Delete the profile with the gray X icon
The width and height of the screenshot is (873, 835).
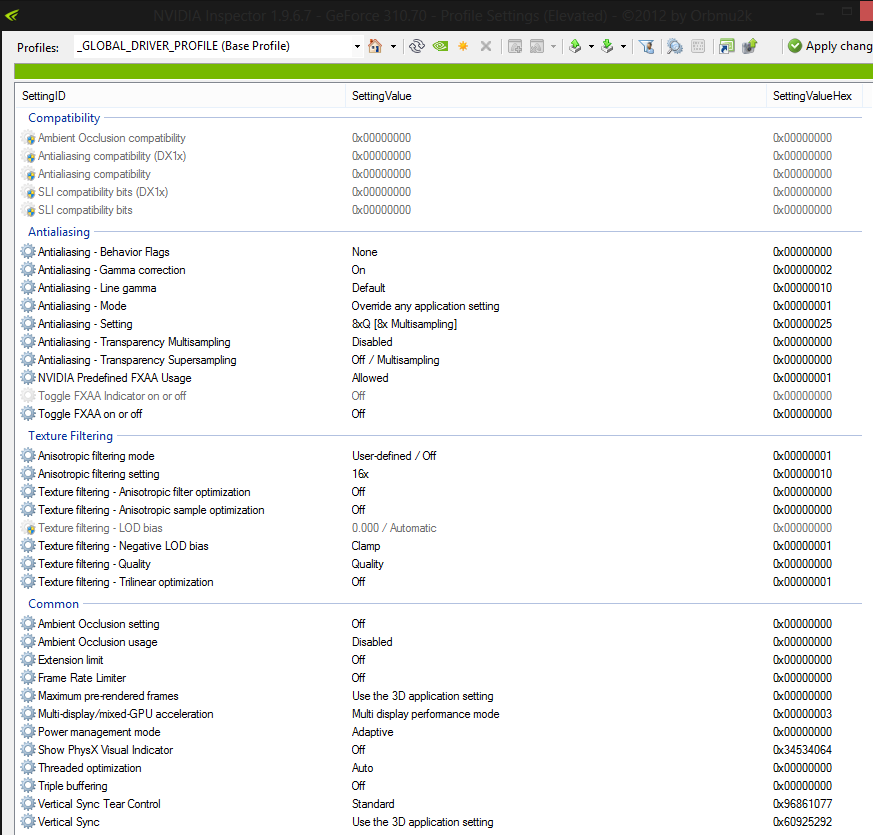click(x=486, y=46)
